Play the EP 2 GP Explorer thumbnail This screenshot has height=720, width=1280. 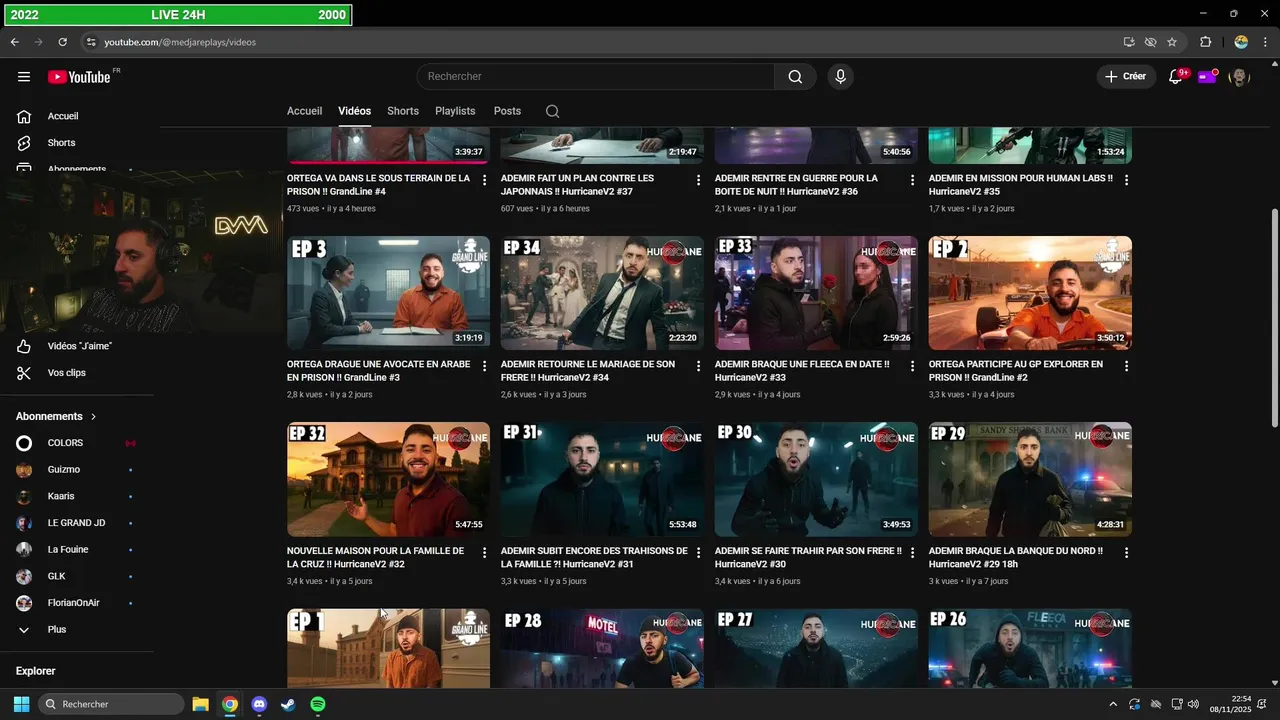click(x=1030, y=293)
